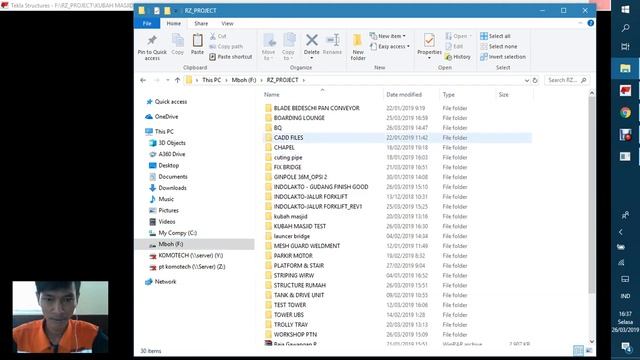Open Chrome from the taskbar

tap(625, 112)
